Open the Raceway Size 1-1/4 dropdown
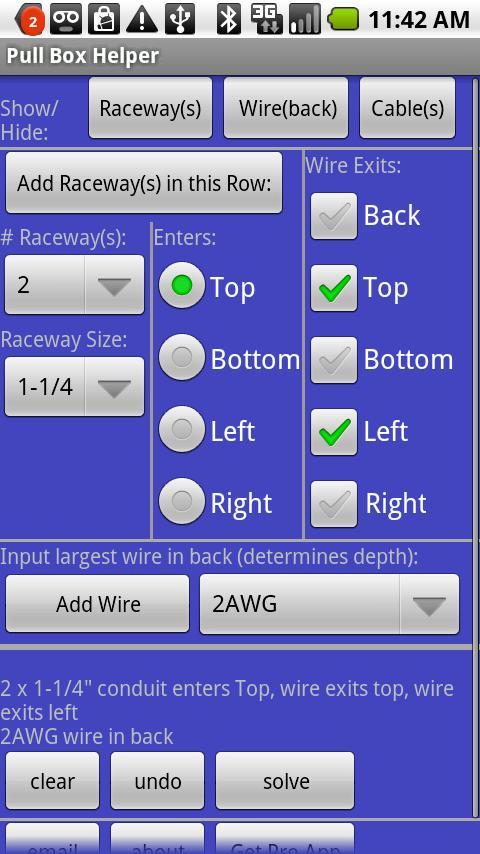This screenshot has width=480, height=854. pos(75,387)
